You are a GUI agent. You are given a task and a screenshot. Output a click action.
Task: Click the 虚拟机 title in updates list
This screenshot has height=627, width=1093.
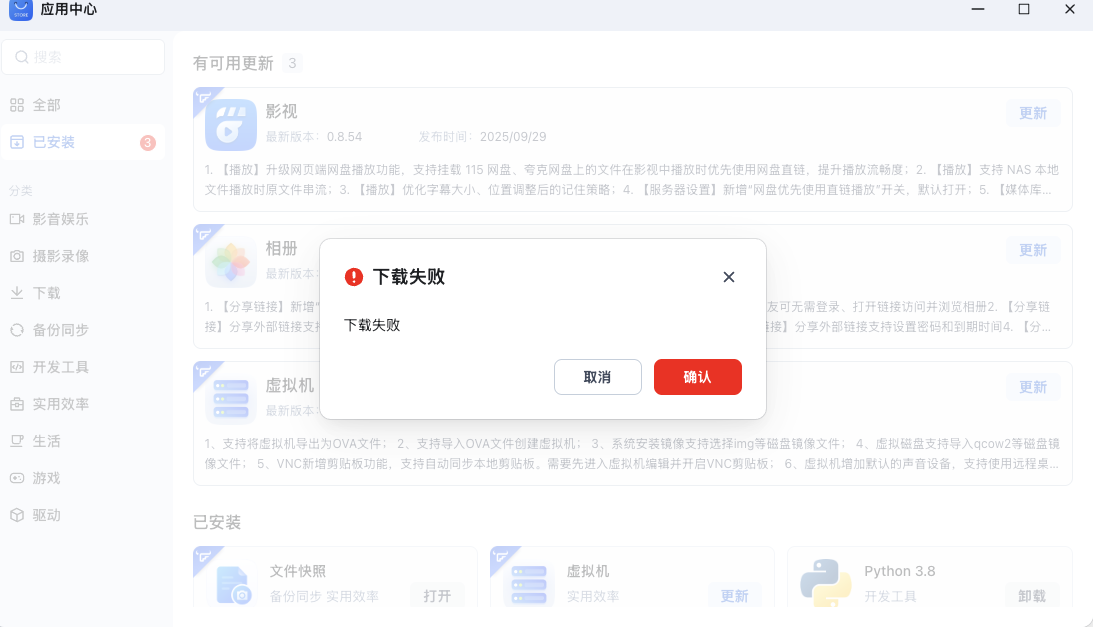tap(290, 385)
